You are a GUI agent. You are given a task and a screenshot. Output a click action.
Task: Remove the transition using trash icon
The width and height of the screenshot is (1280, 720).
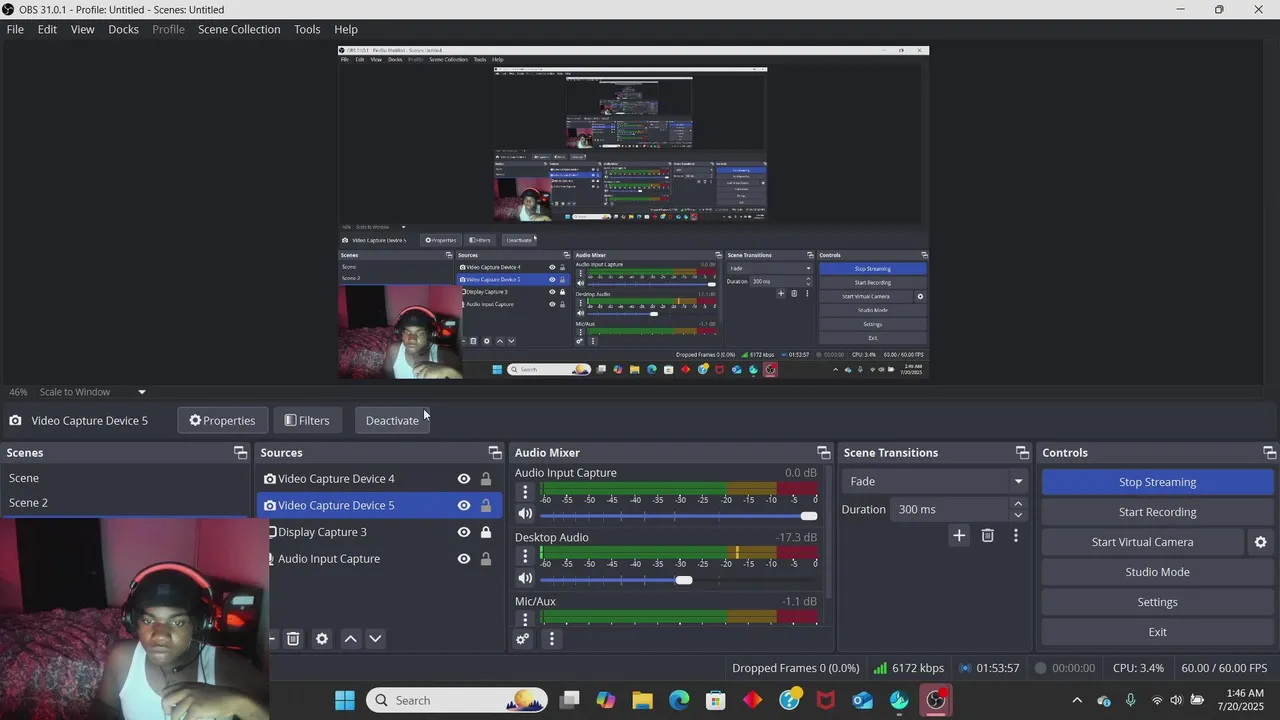coord(988,536)
